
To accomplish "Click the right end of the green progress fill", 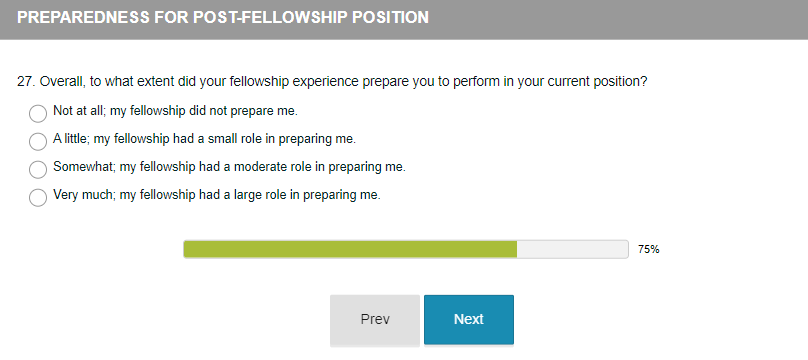I will tap(514, 249).
